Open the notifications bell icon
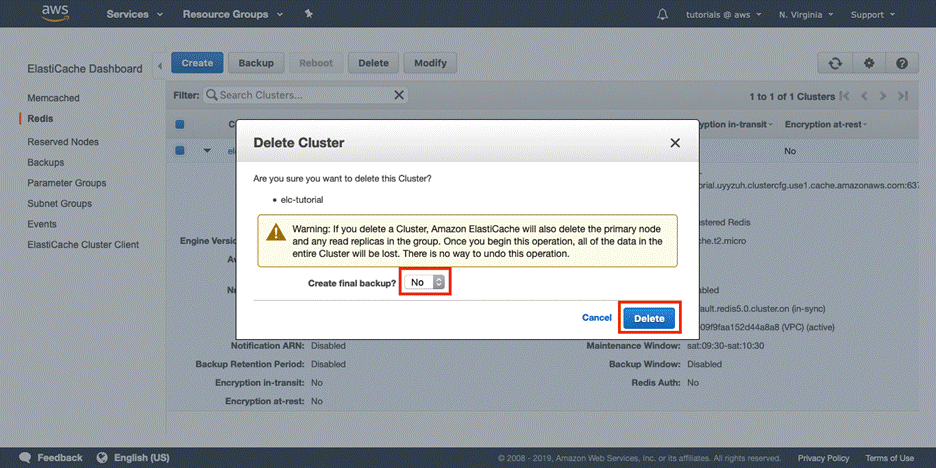The height and width of the screenshot is (468, 936). (x=662, y=15)
